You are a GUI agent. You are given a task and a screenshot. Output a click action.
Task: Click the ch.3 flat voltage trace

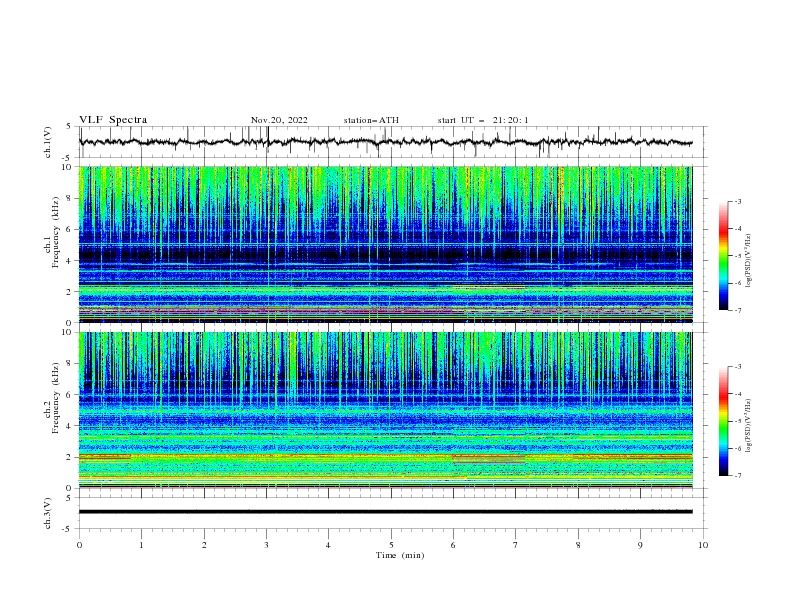coord(385,512)
